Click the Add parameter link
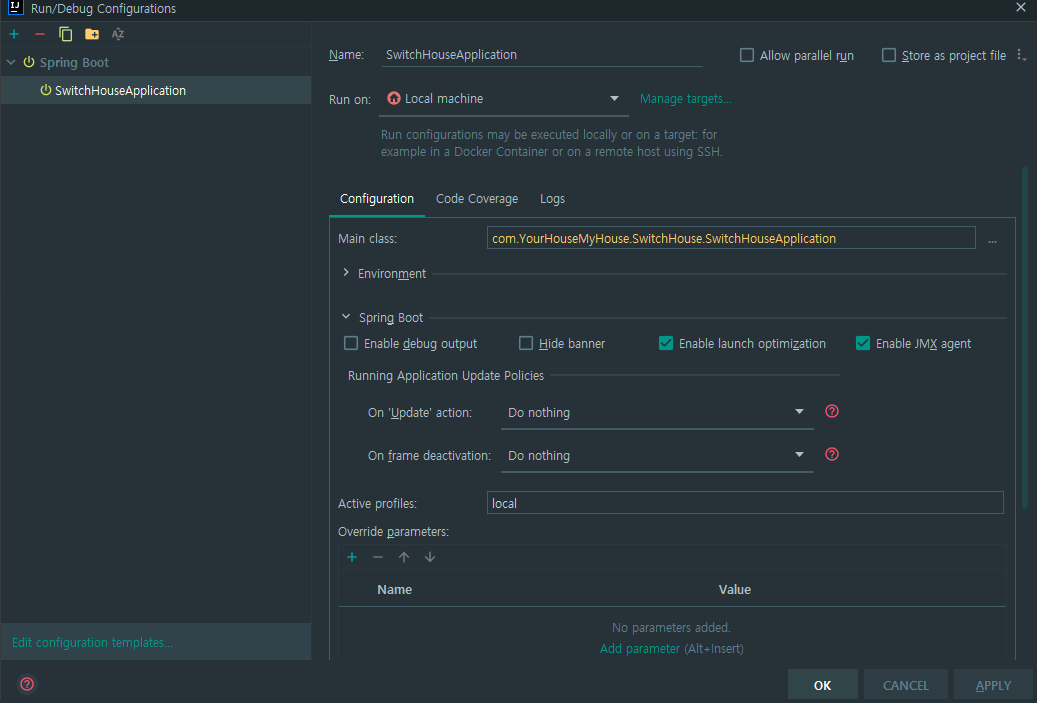 coord(640,649)
